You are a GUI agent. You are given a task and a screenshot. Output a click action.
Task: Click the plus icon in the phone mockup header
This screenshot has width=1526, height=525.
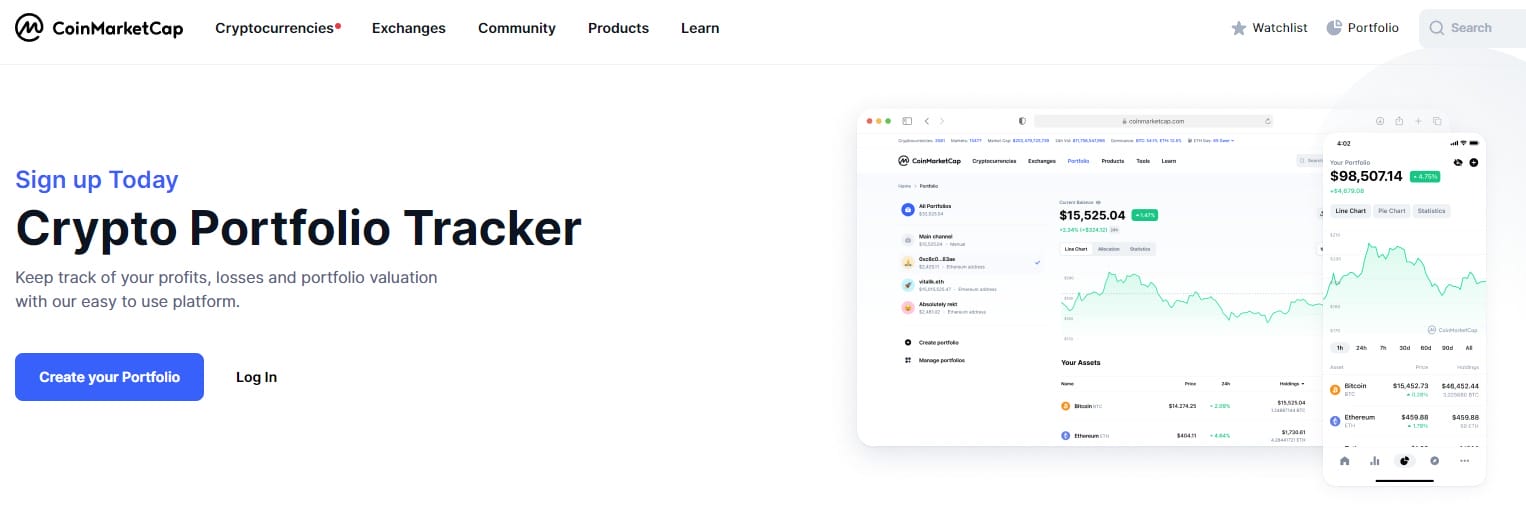tap(1473, 162)
